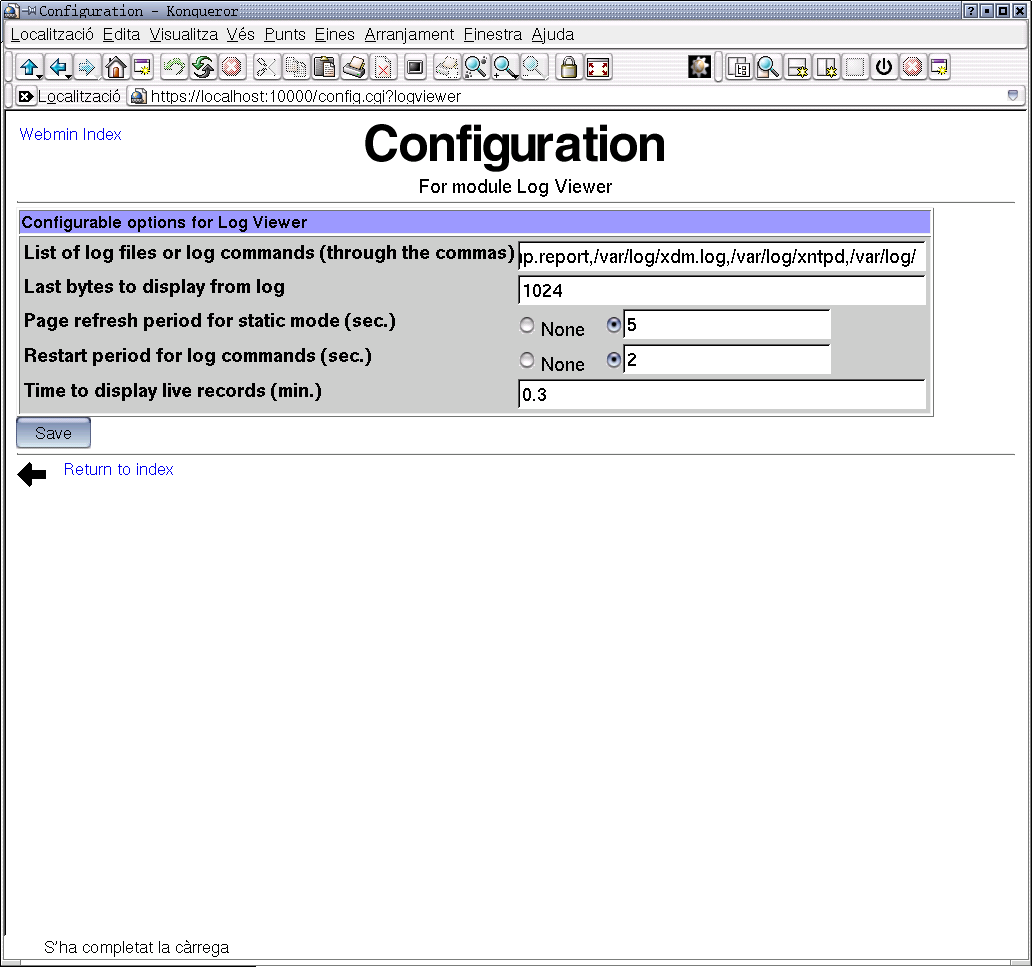
Task: Select None for Restart period for log commands
Action: coord(527,361)
